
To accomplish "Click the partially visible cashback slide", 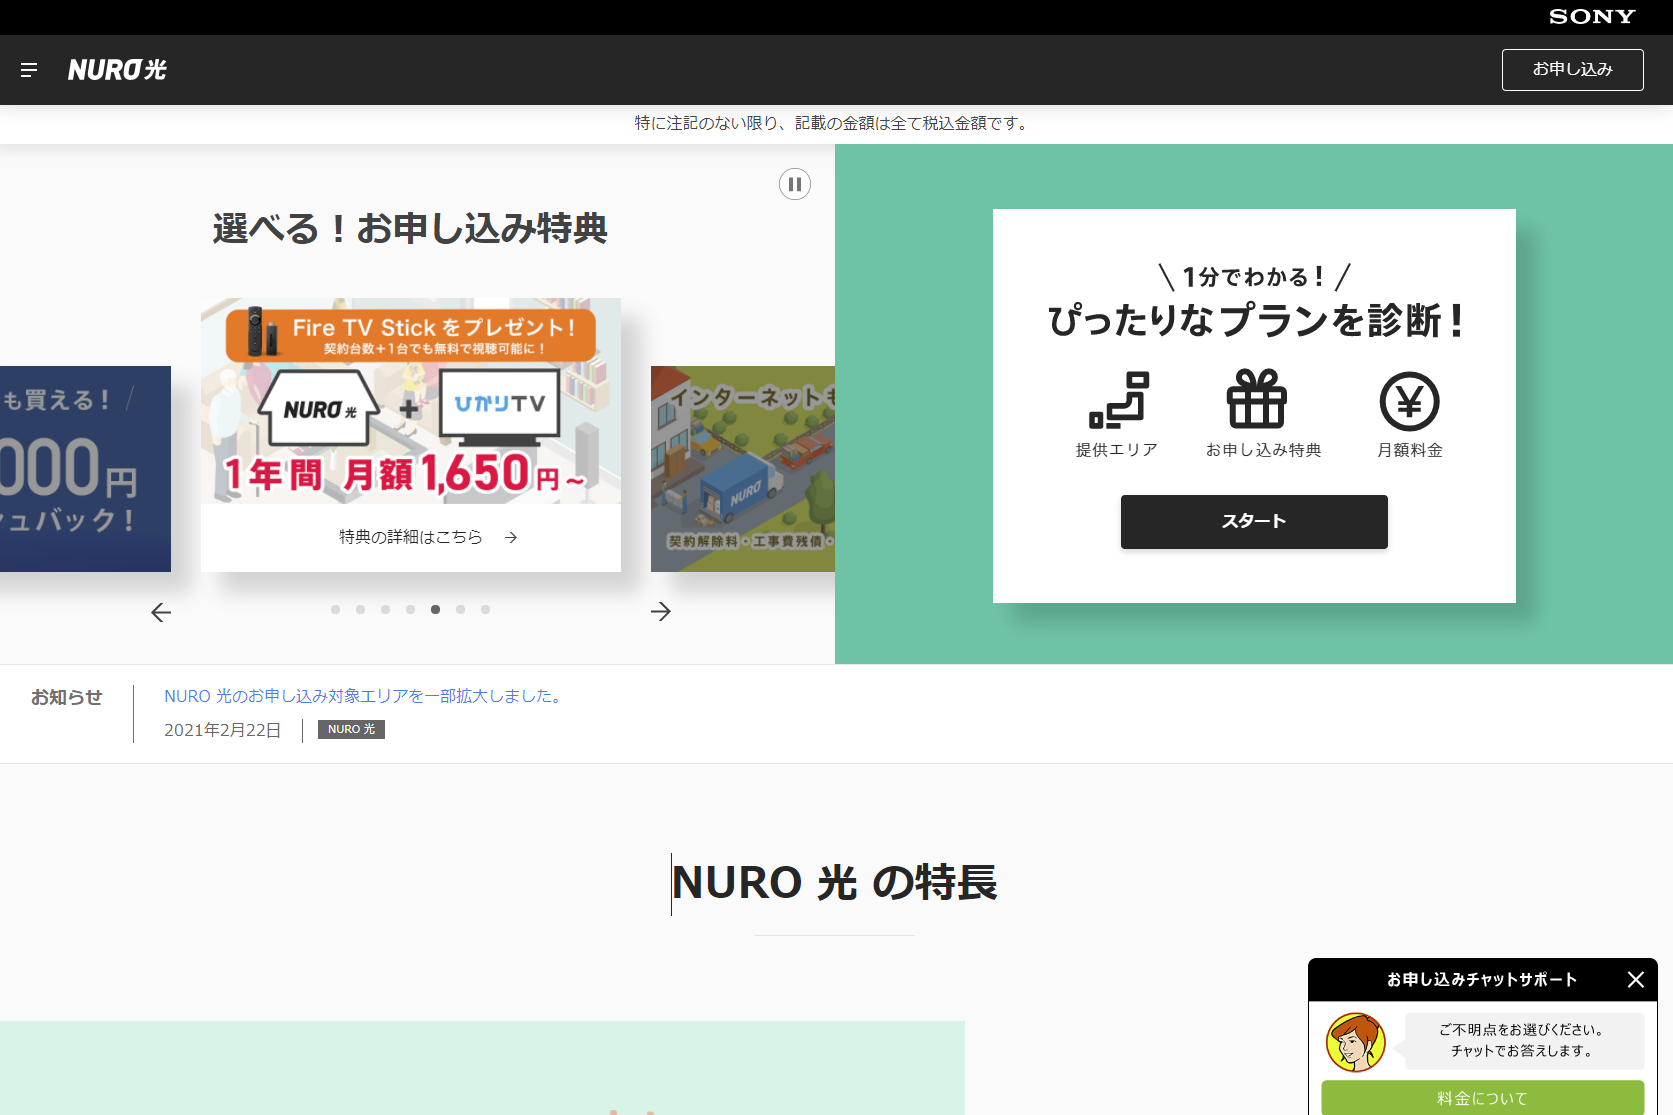I will tap(85, 469).
